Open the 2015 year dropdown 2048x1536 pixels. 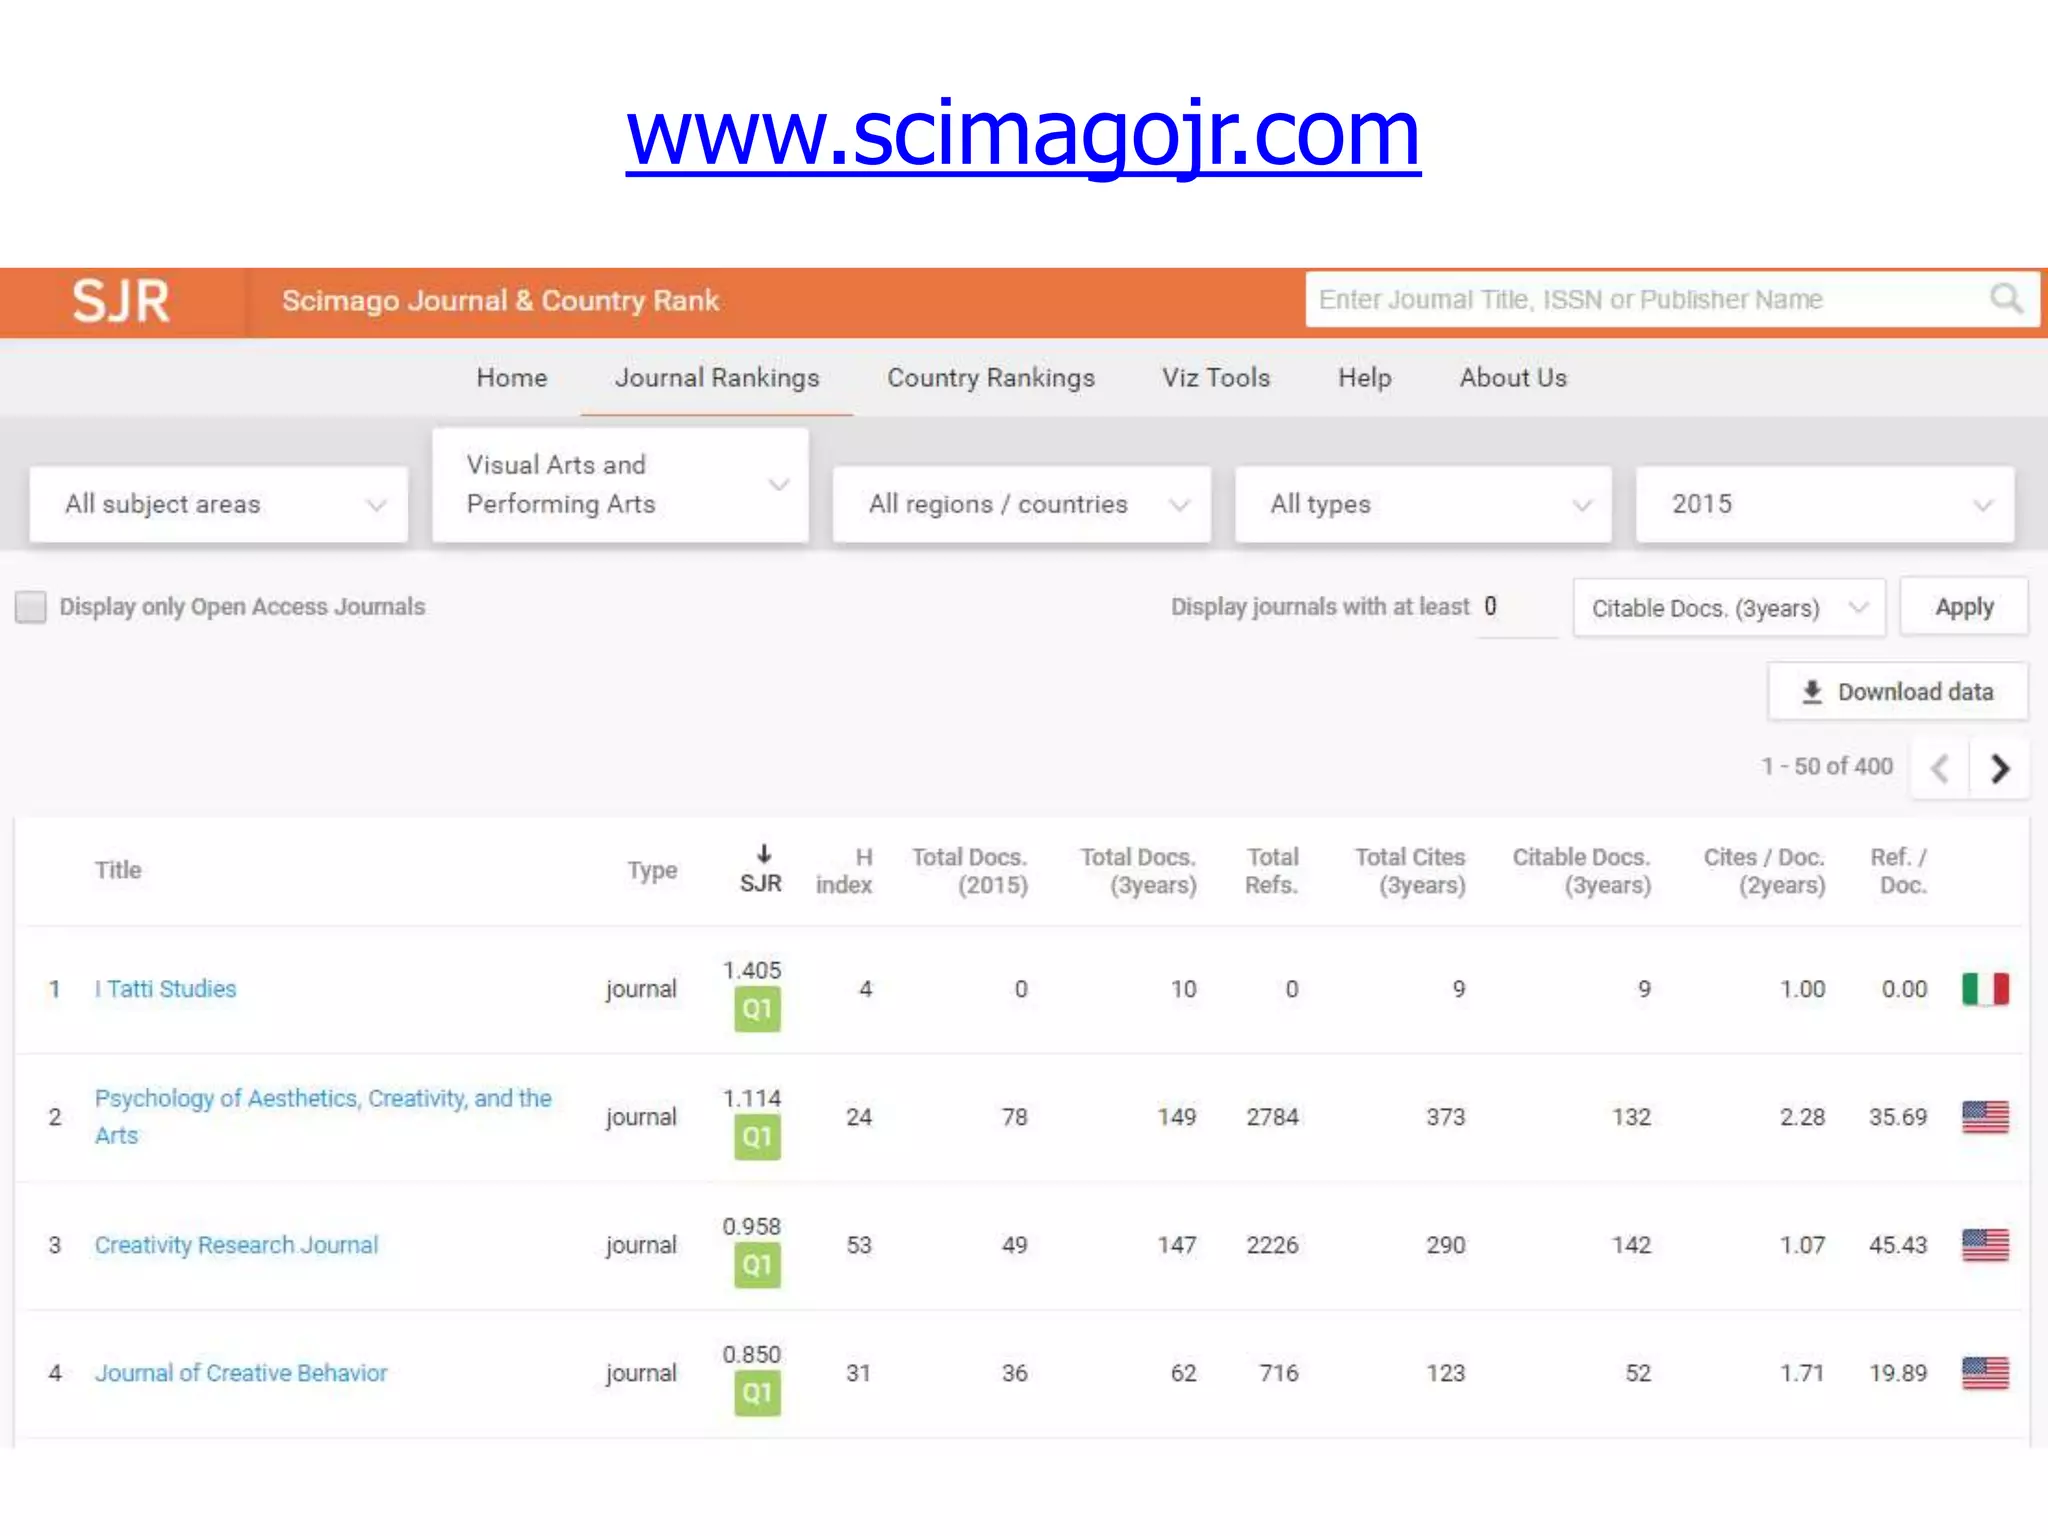coord(1825,504)
